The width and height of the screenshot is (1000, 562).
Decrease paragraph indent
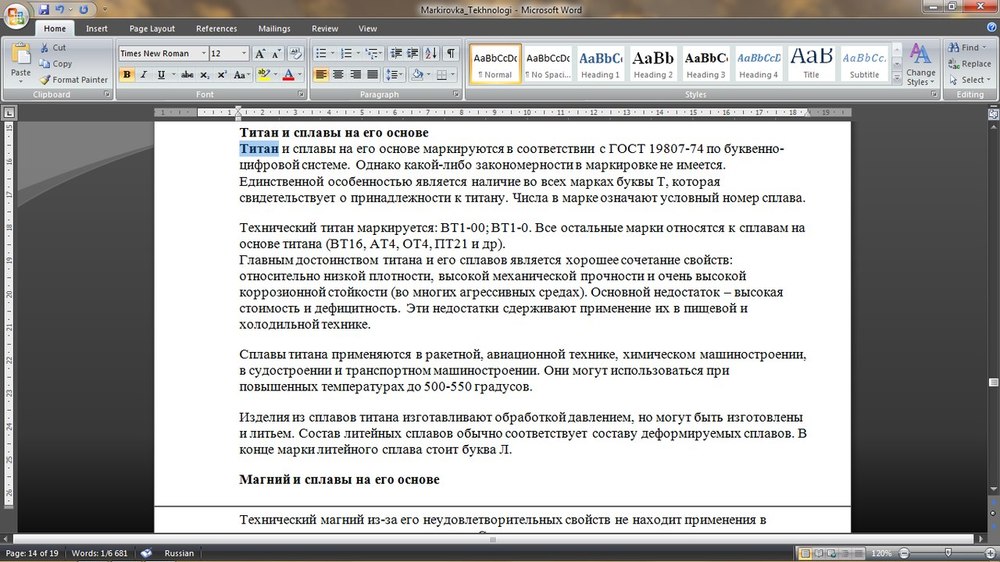(396, 54)
